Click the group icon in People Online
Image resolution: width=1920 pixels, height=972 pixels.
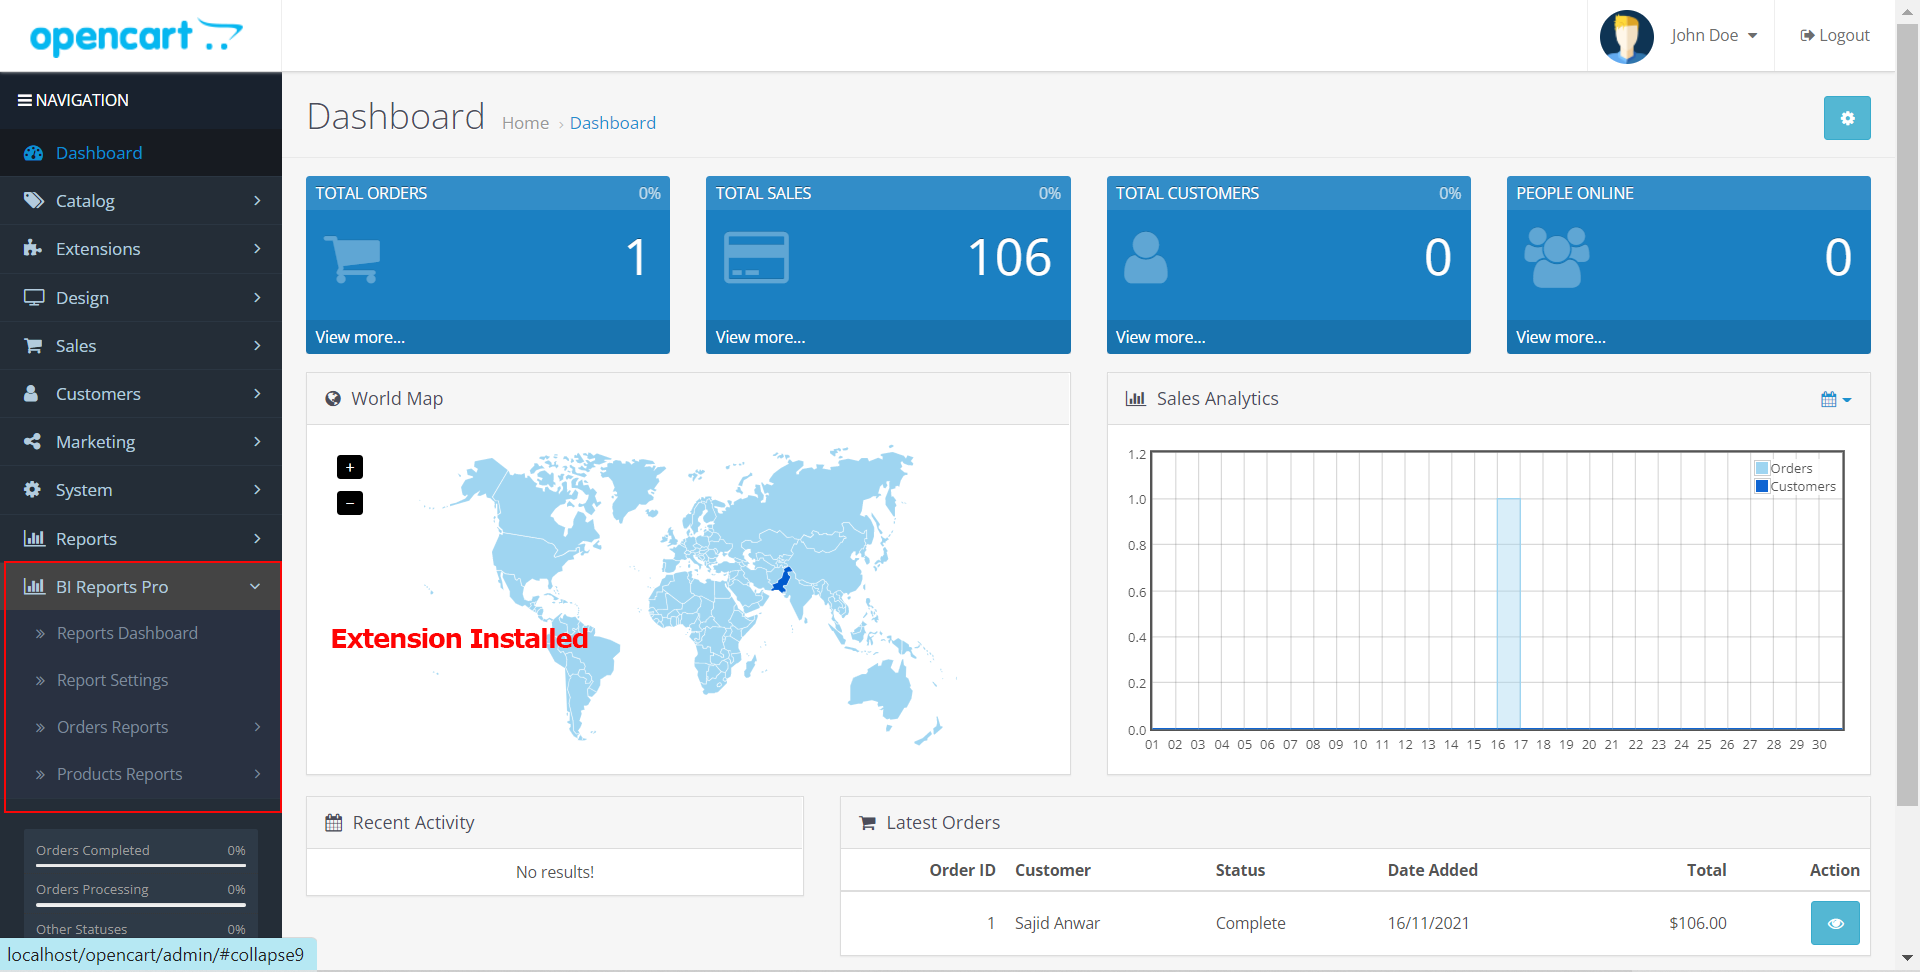(1557, 258)
